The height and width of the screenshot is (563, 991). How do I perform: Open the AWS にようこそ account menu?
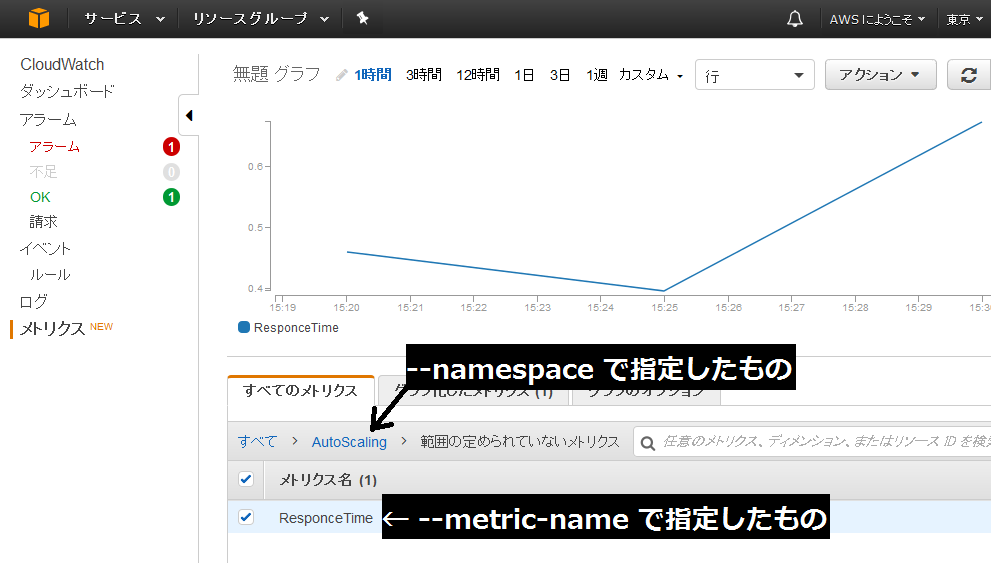pos(877,20)
